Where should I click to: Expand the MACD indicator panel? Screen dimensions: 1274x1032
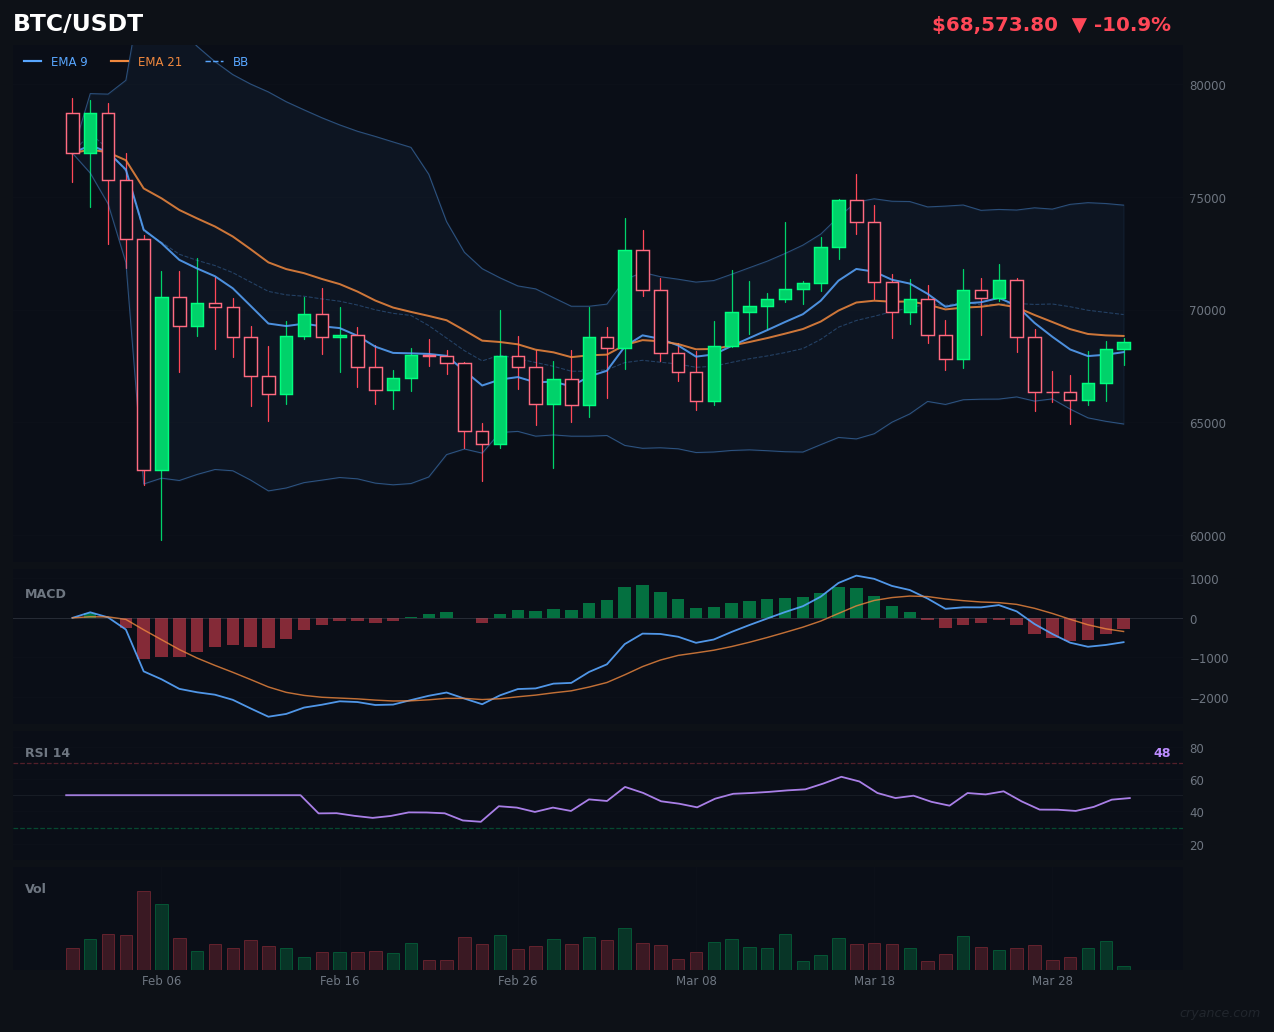click(45, 593)
